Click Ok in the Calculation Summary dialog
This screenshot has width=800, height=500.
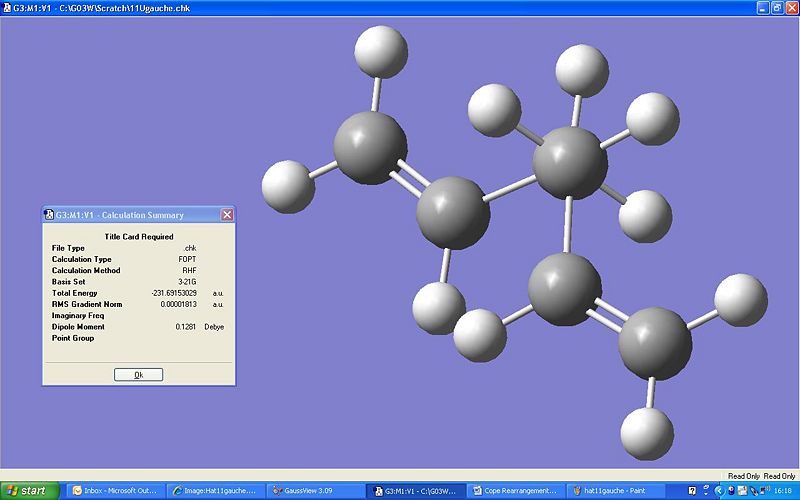click(138, 374)
